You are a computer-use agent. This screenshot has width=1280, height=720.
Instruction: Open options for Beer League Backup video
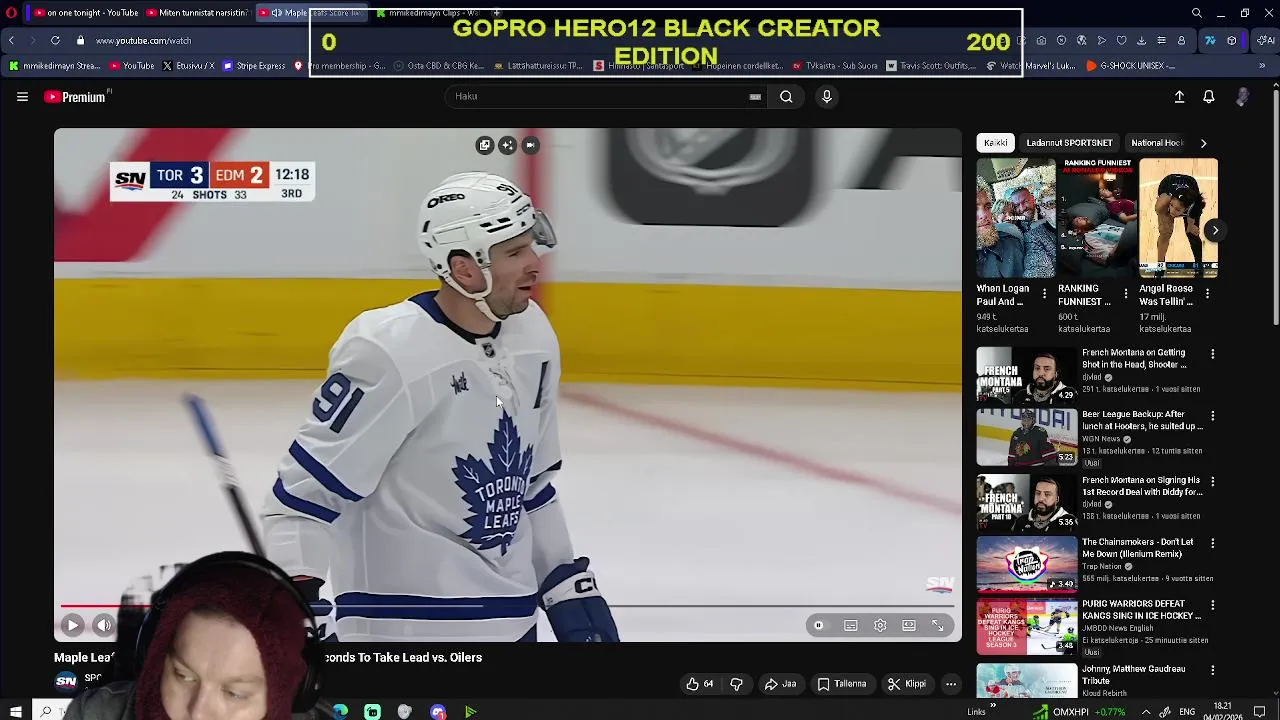(x=1213, y=416)
